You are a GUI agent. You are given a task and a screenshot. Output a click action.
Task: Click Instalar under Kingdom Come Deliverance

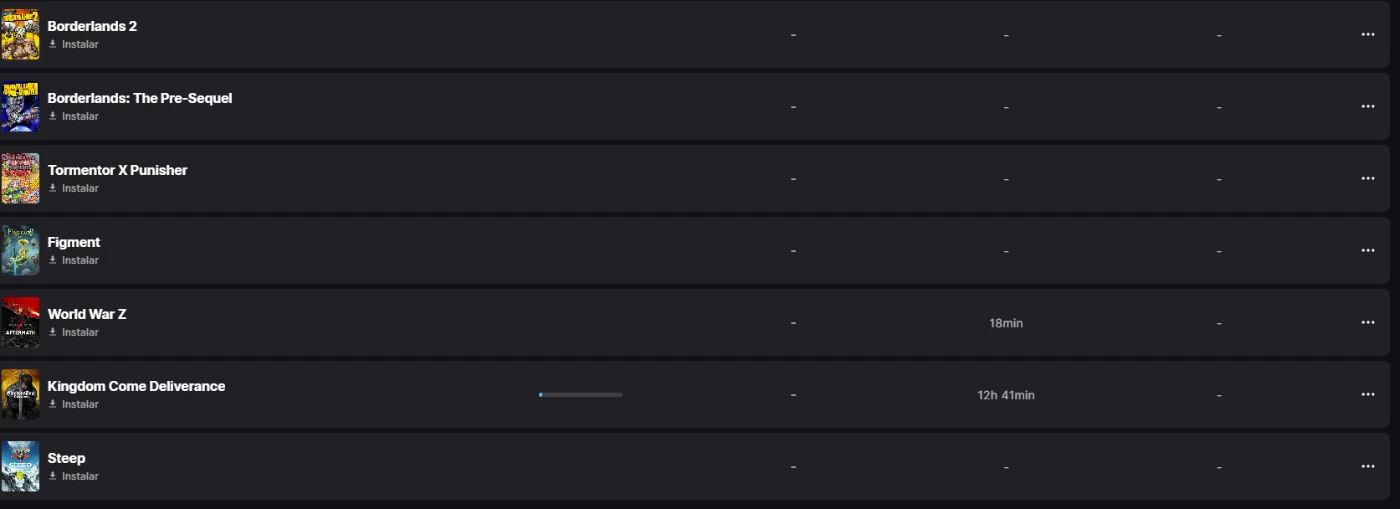point(74,404)
